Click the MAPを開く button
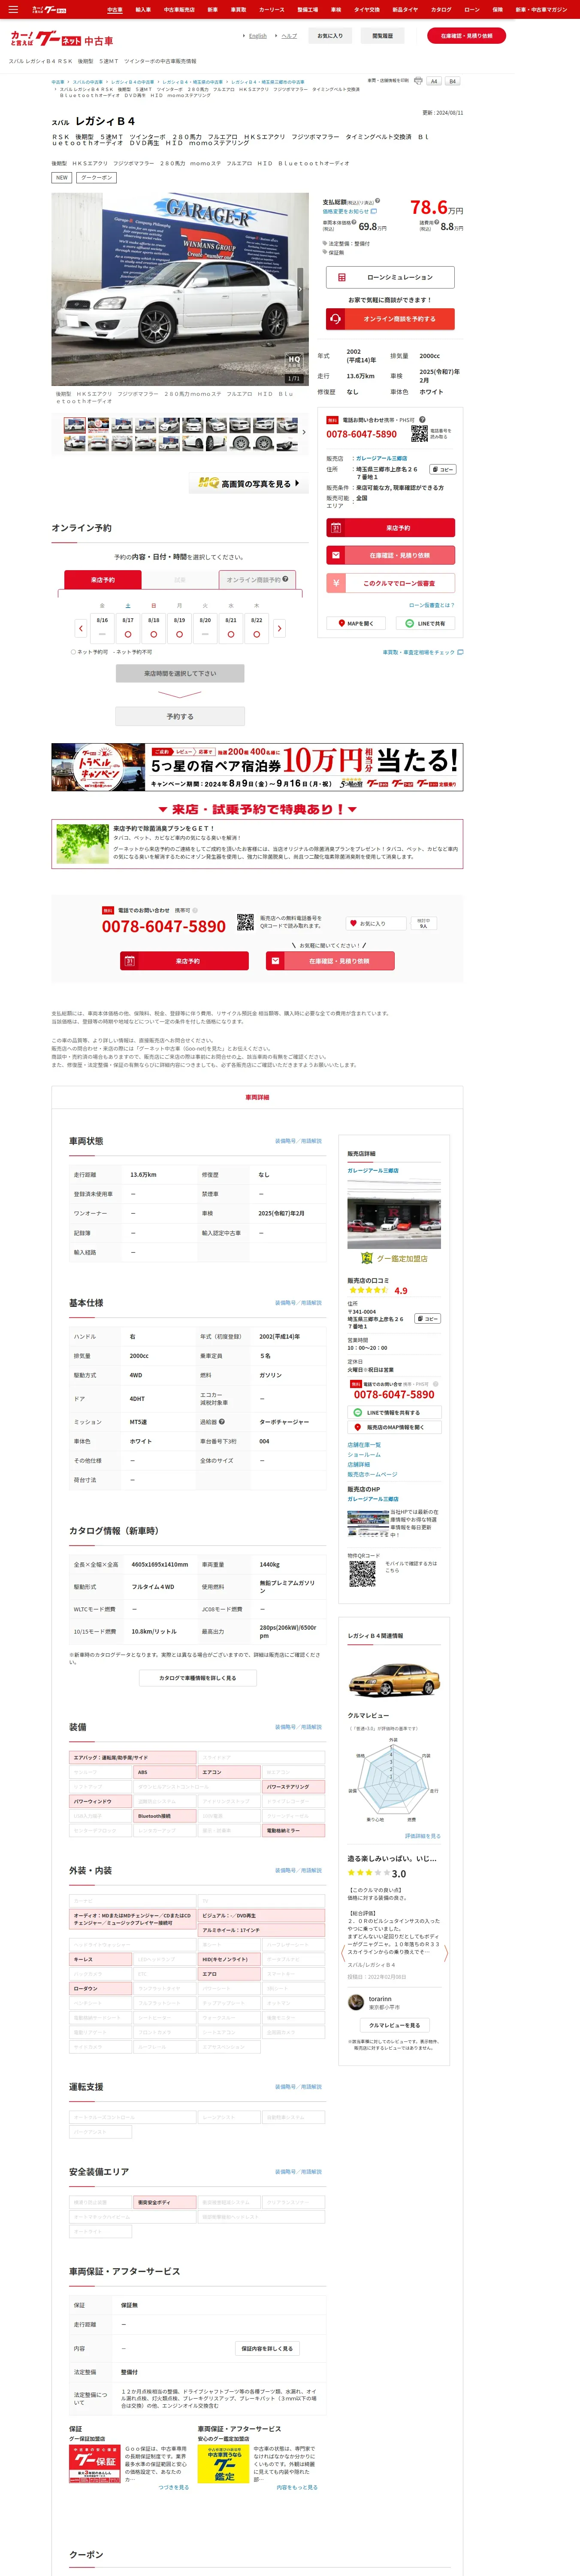Image resolution: width=580 pixels, height=2576 pixels. coord(355,623)
